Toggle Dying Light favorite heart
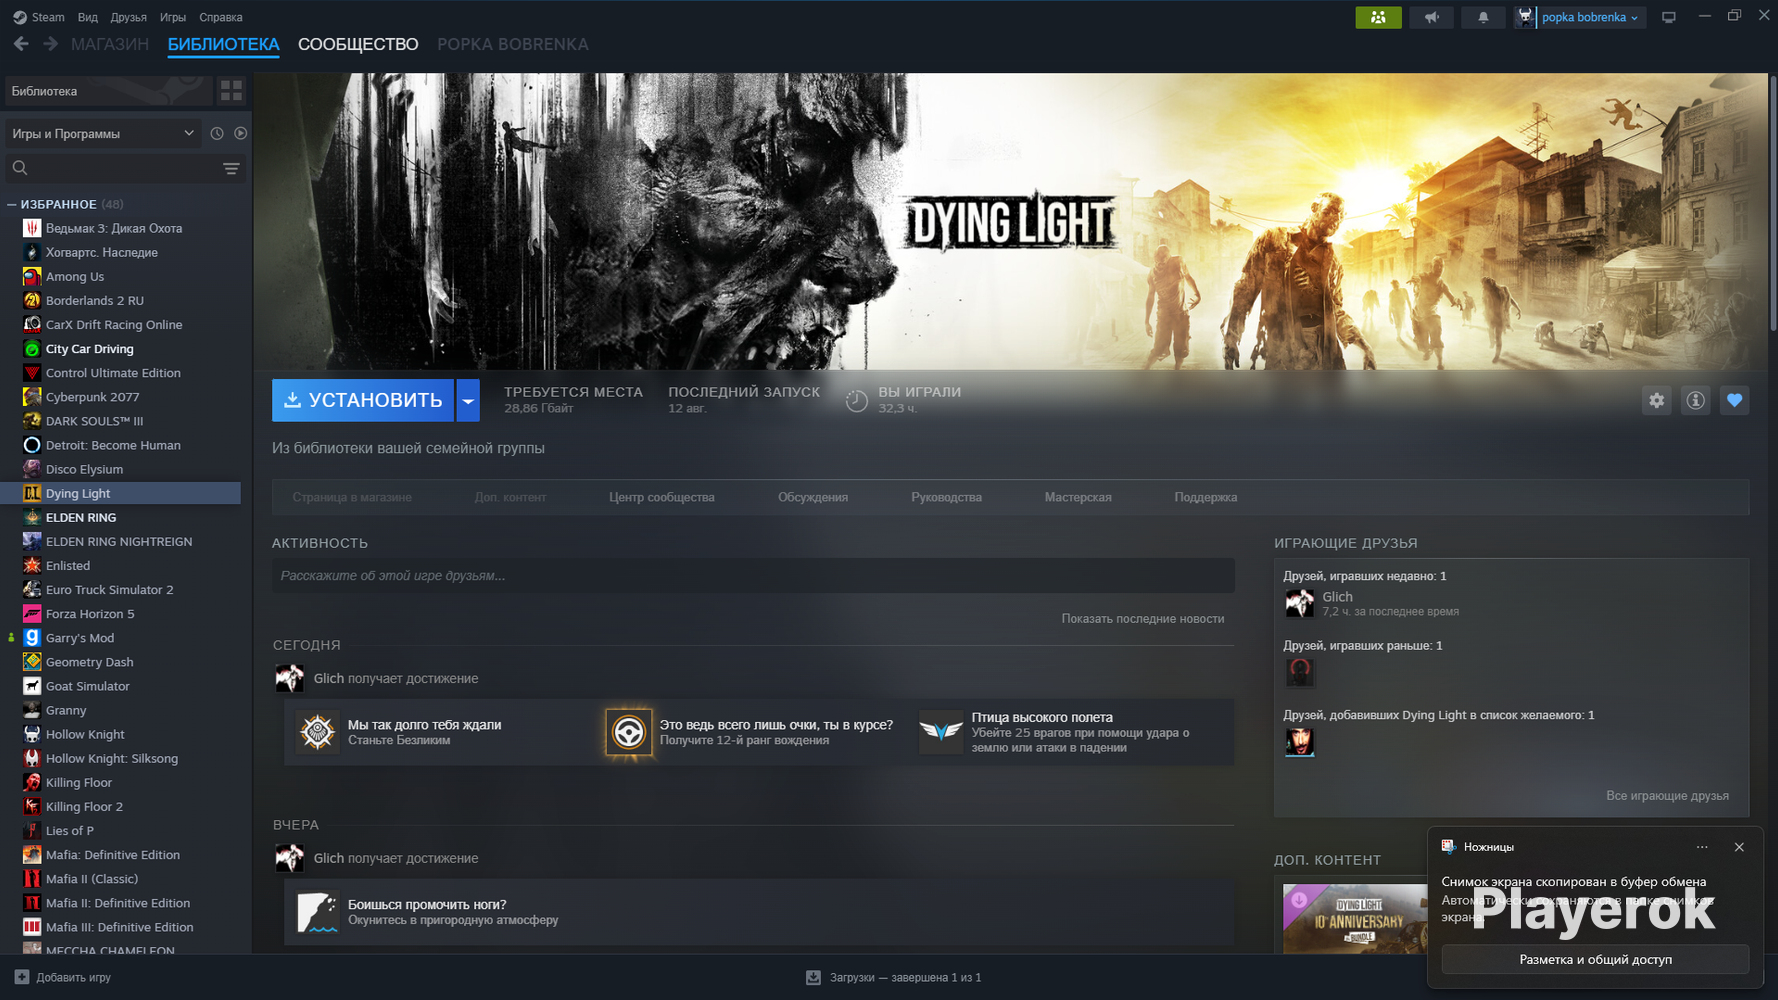1778x1000 pixels. coord(1735,400)
